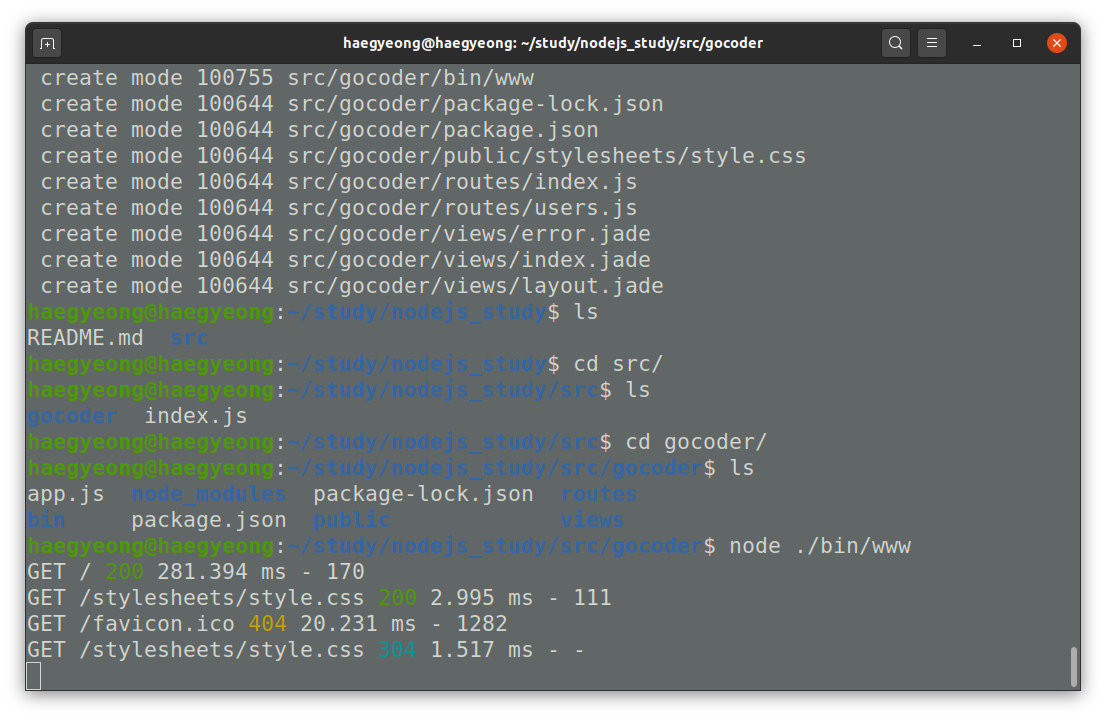
Task: Select the node_modules directory name
Action: [207, 493]
